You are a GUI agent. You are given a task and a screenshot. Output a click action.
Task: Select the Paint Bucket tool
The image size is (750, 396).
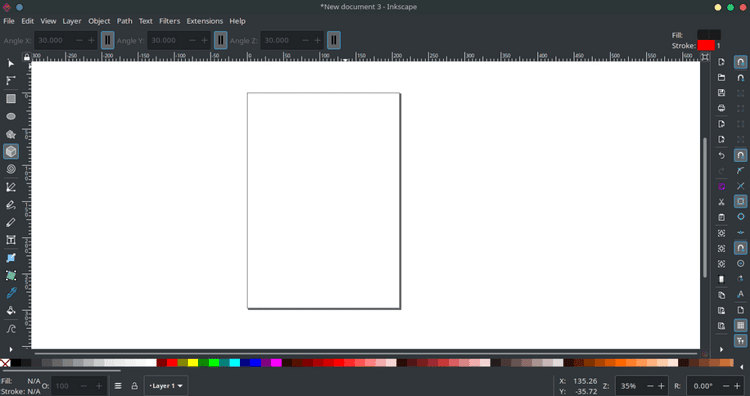(x=11, y=311)
